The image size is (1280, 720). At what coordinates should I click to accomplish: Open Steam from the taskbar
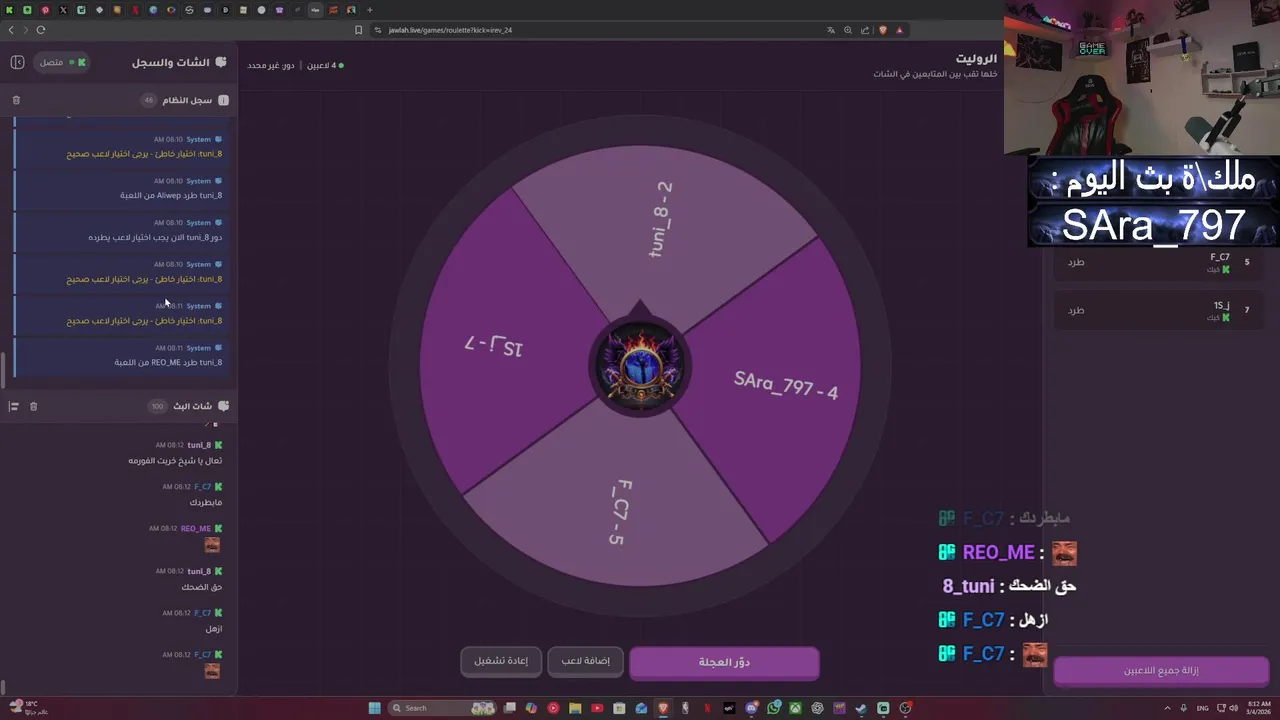point(861,708)
